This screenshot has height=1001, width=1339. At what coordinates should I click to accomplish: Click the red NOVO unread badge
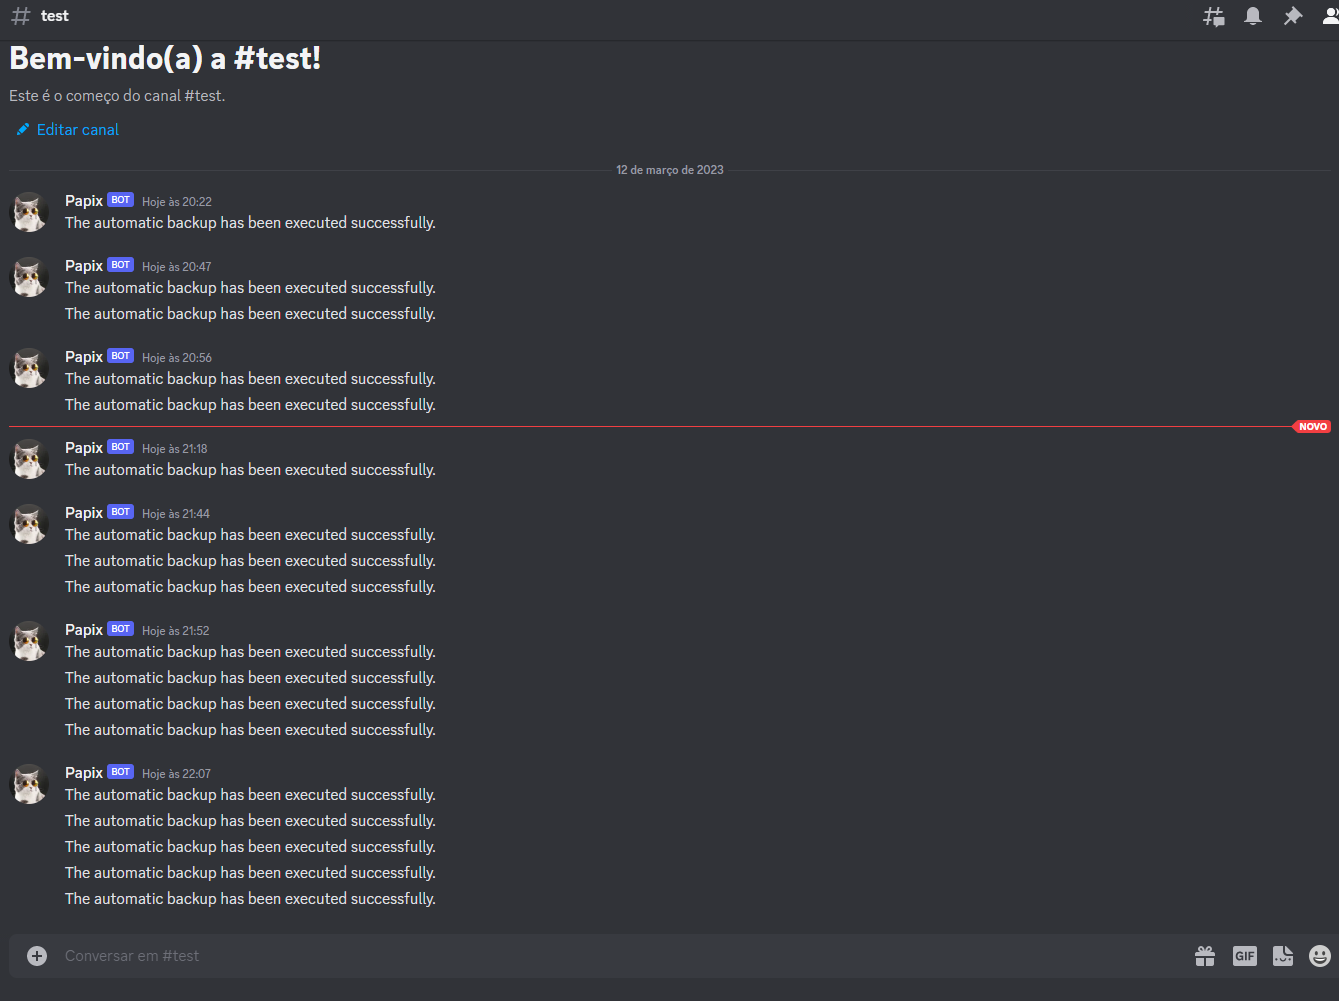click(x=1312, y=427)
